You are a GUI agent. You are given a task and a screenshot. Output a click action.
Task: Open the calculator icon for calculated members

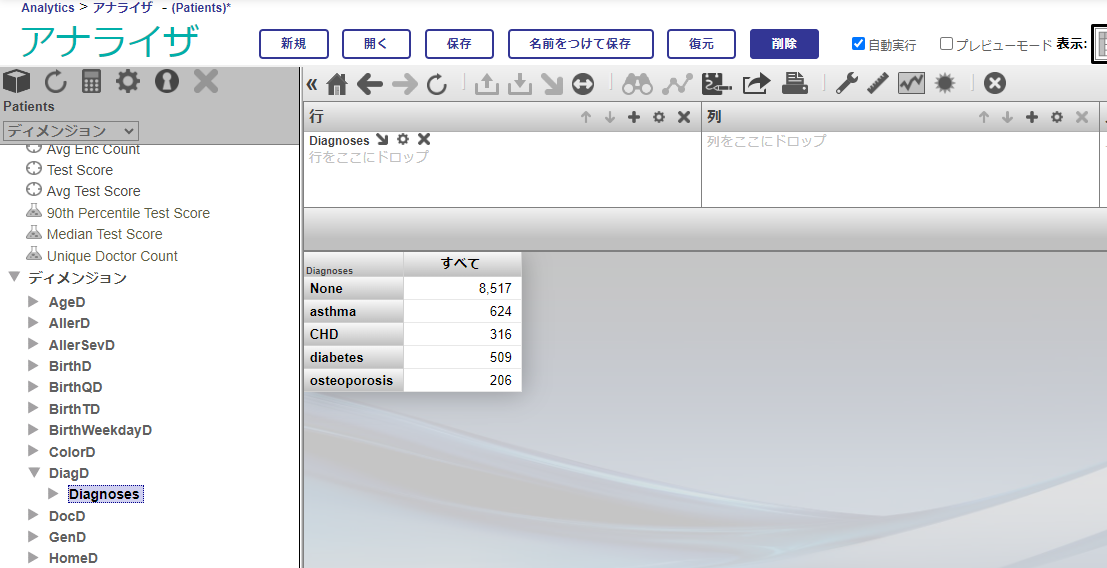coord(92,81)
